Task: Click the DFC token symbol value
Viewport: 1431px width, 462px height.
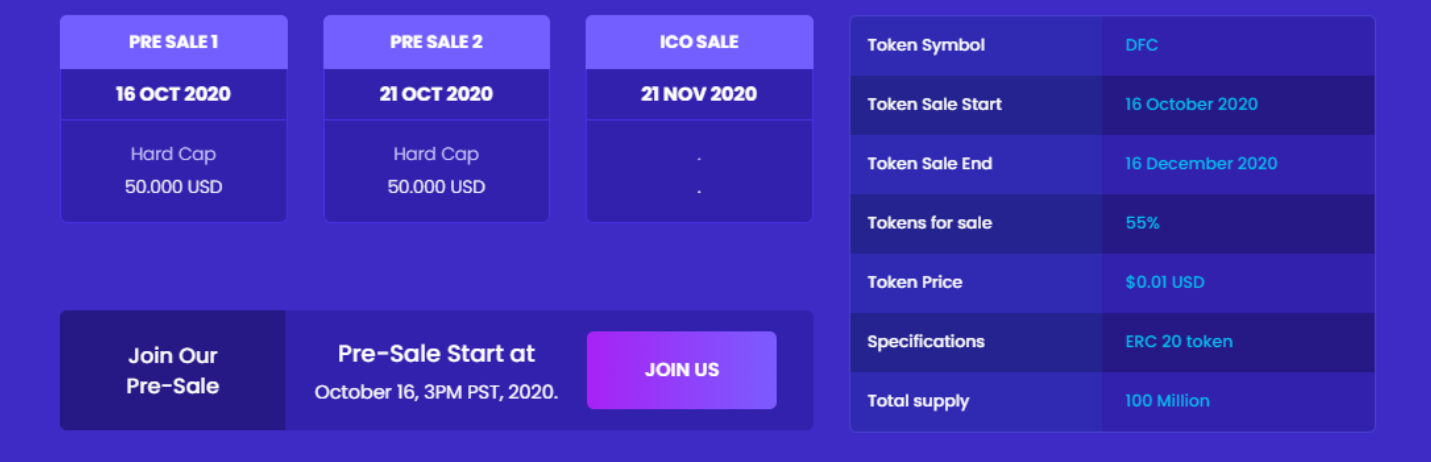Action: pyautogui.click(x=1141, y=45)
